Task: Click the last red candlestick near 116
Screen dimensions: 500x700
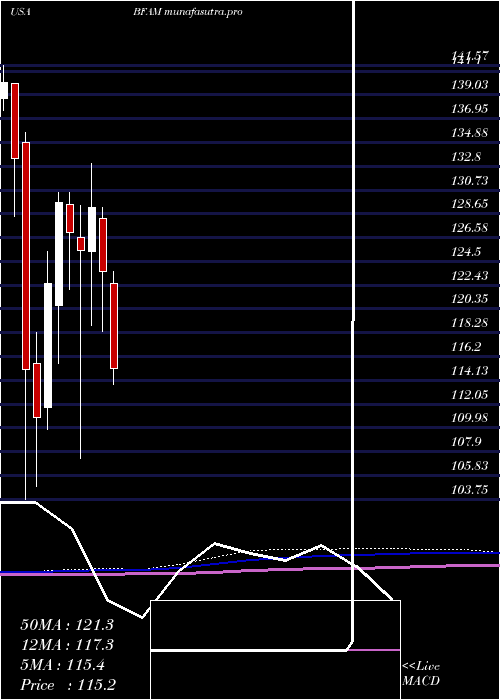Action: (114, 326)
